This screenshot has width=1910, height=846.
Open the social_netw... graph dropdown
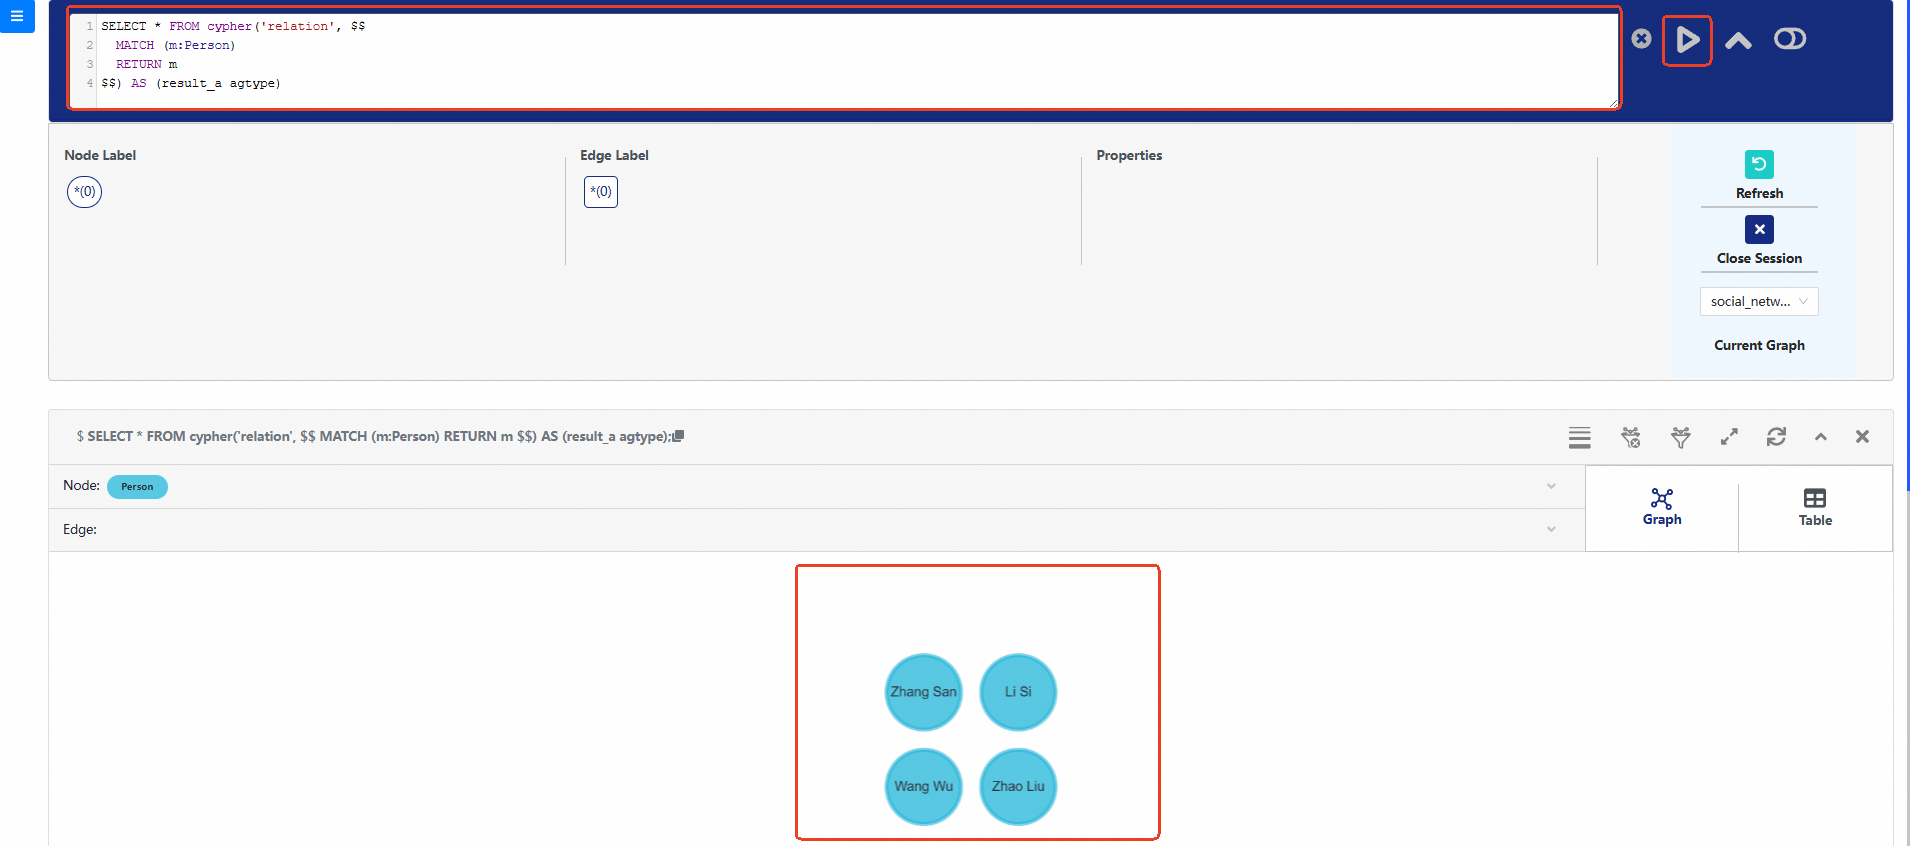1759,301
